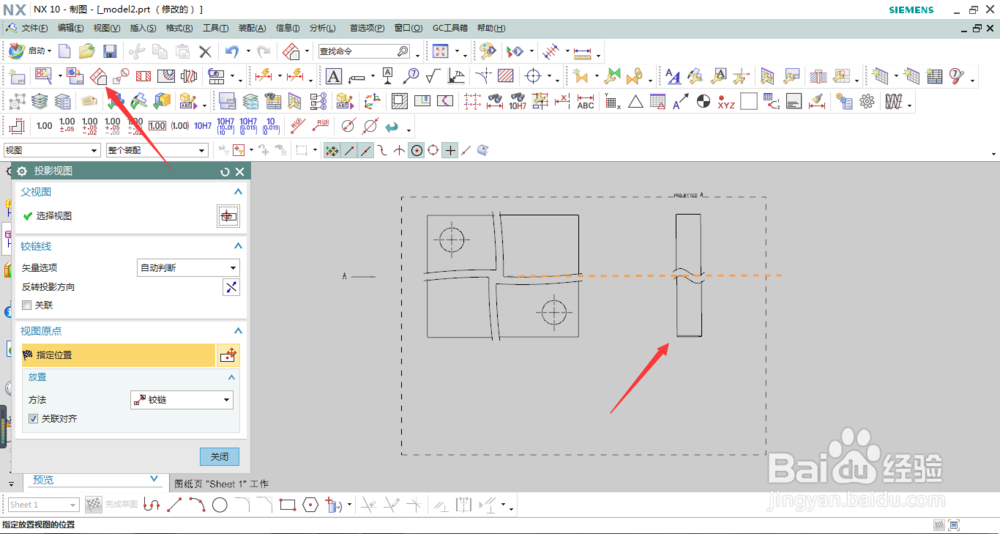Open the Detail View tool

pos(121,77)
